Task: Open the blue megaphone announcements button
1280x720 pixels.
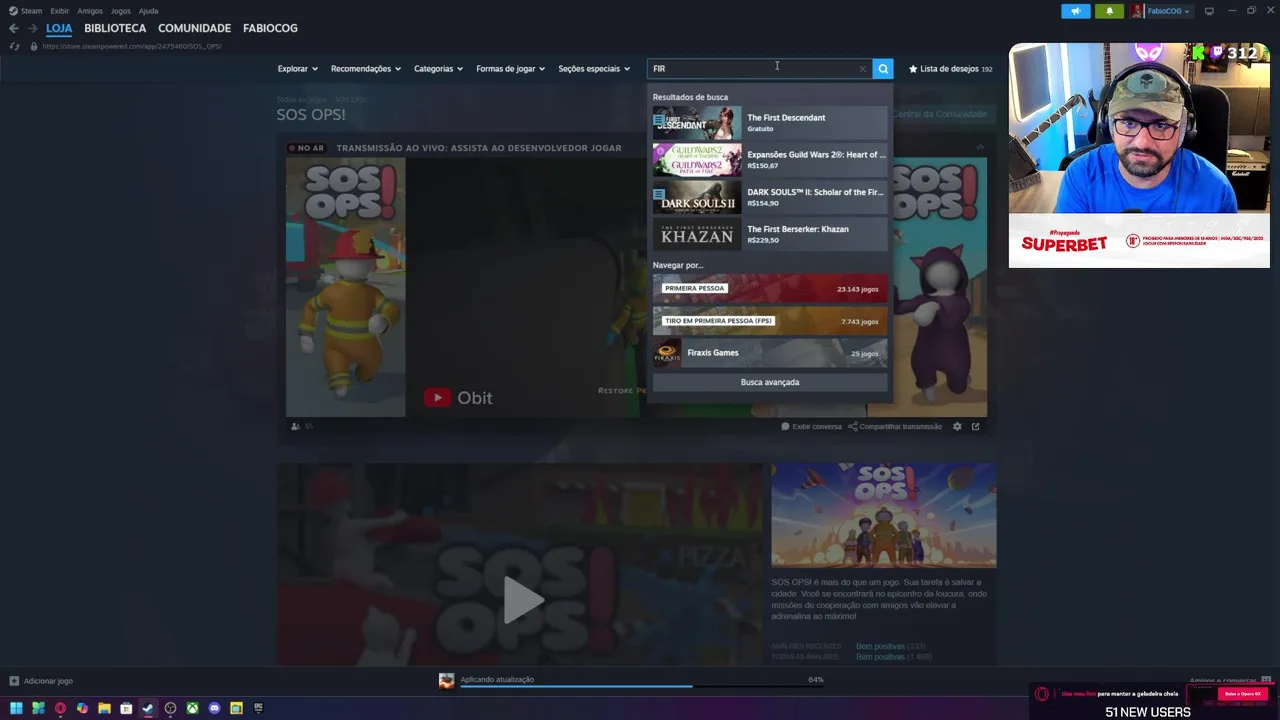Action: (x=1076, y=11)
